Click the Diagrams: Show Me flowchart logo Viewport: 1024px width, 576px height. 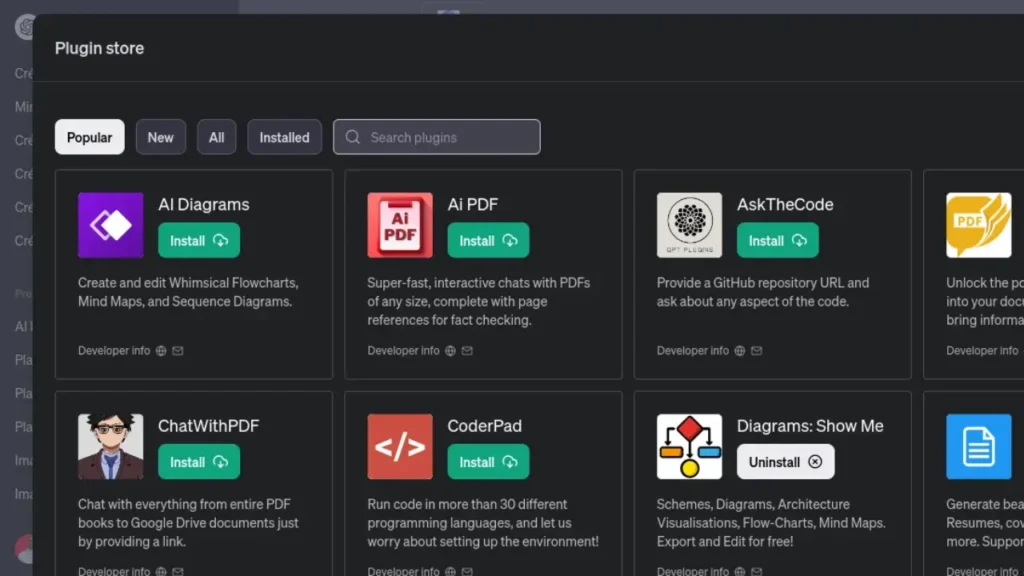[x=689, y=446]
